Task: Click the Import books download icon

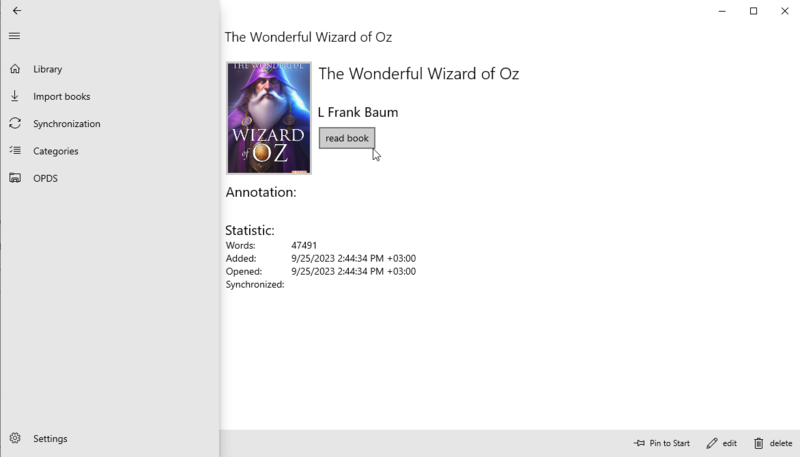Action: coord(15,96)
